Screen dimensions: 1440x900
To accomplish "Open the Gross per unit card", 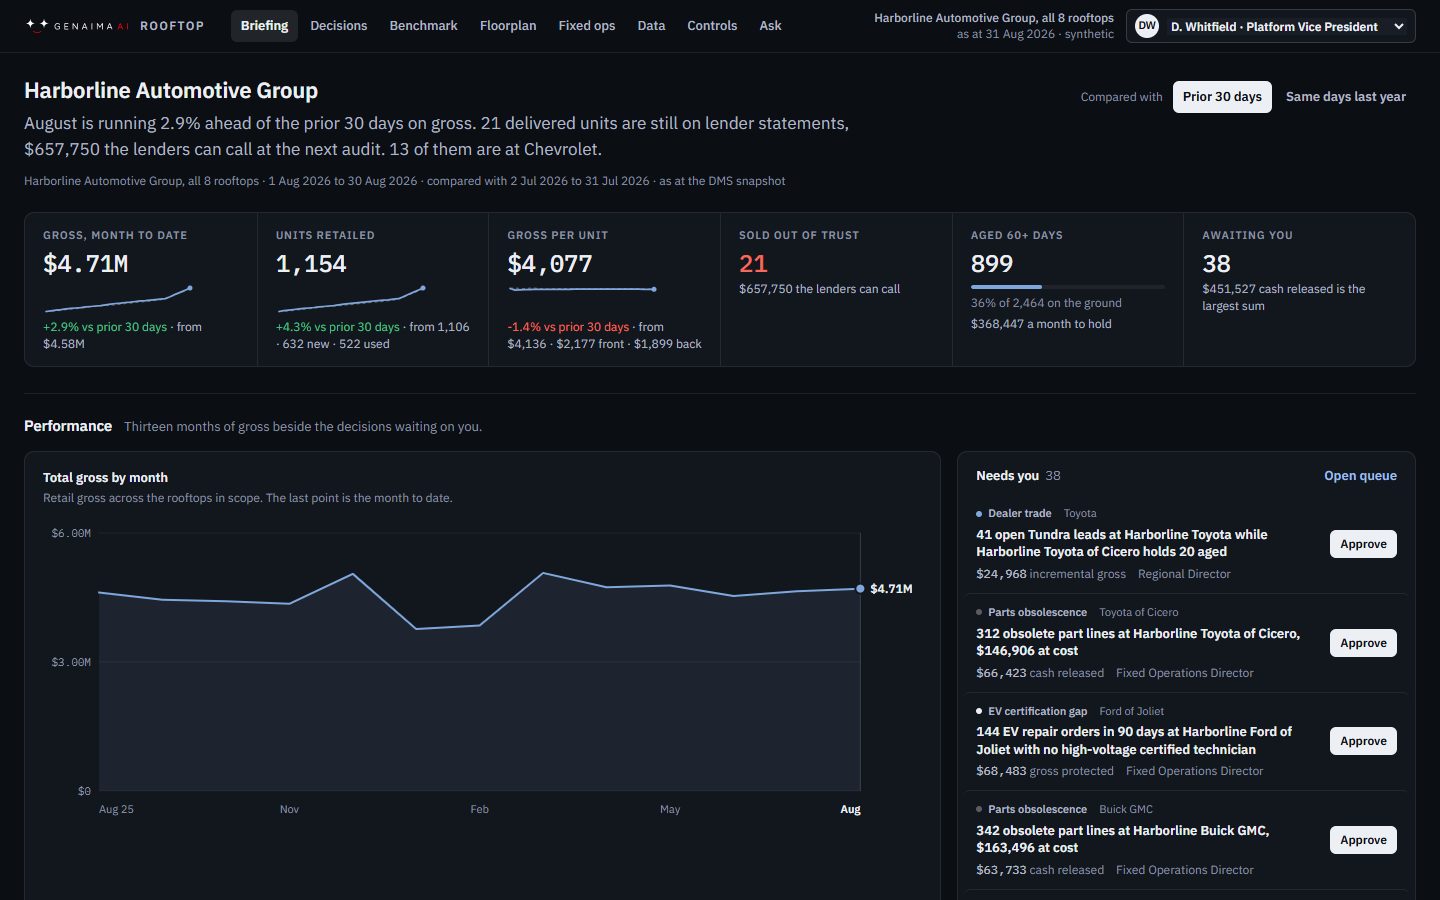I will pyautogui.click(x=604, y=289).
